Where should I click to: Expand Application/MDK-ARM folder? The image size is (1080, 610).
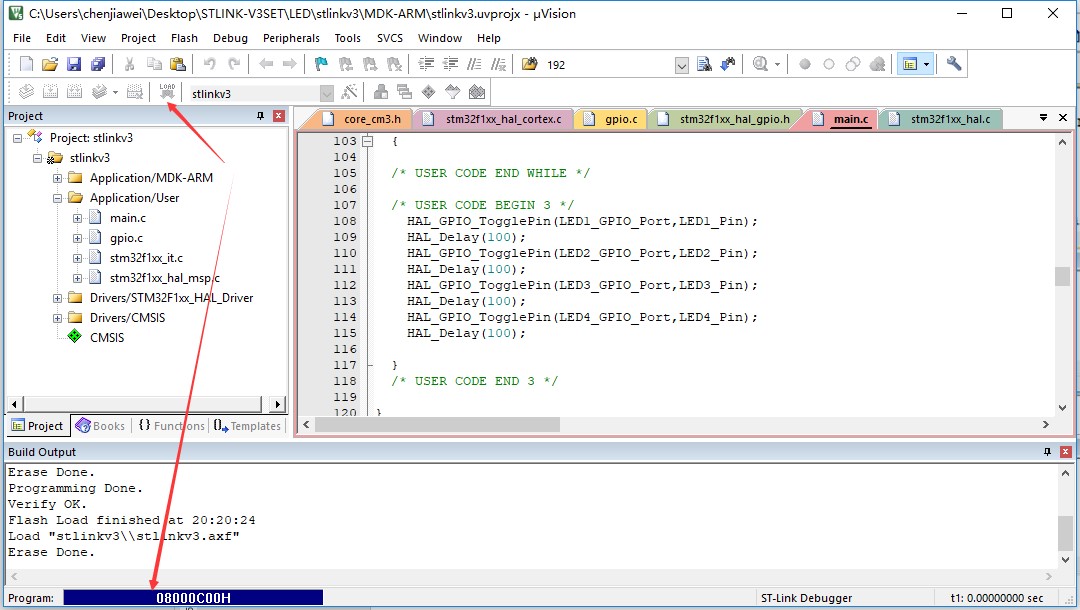pos(57,178)
